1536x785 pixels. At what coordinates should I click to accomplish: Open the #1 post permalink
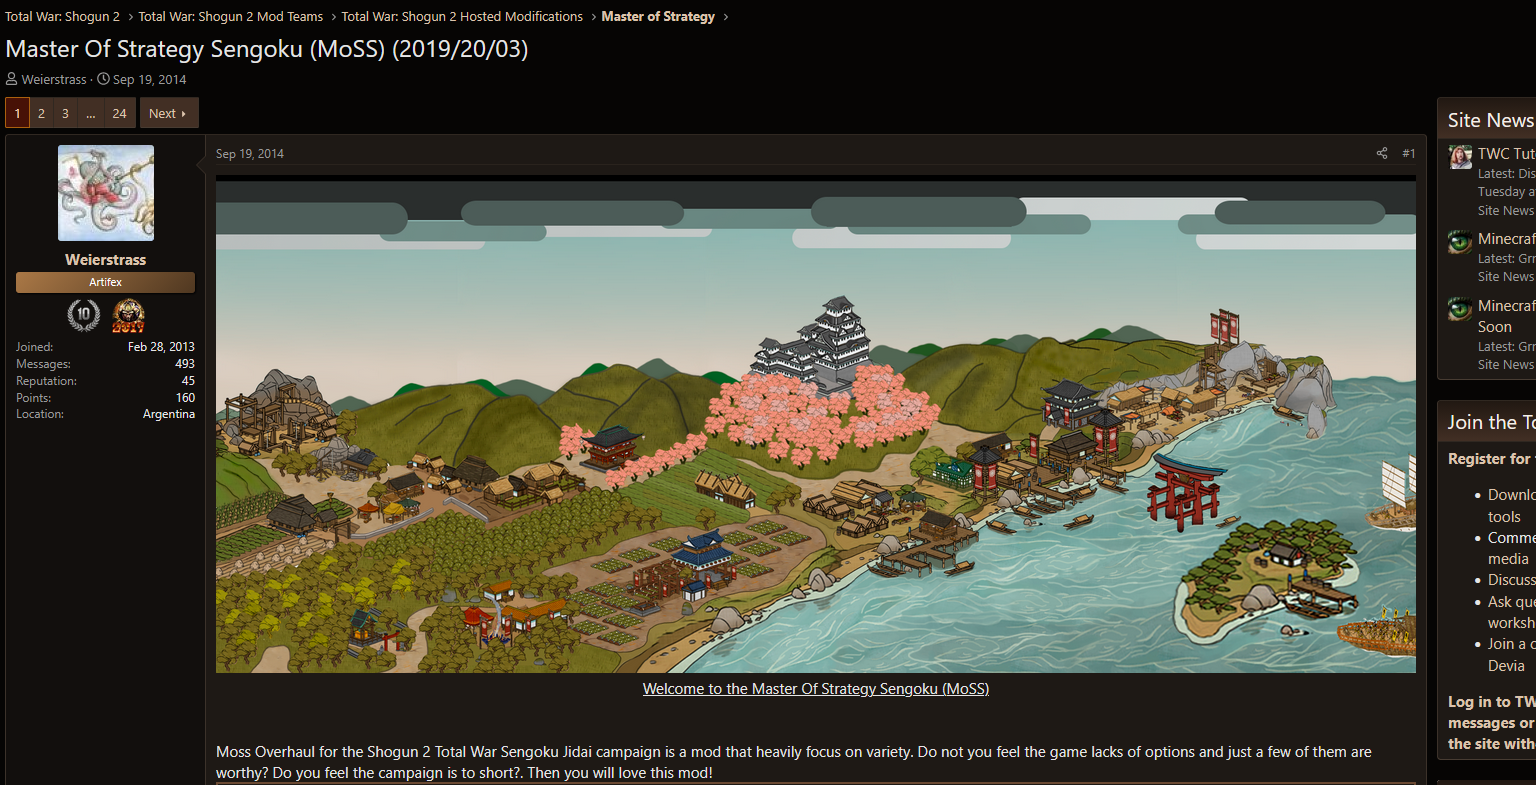1408,153
